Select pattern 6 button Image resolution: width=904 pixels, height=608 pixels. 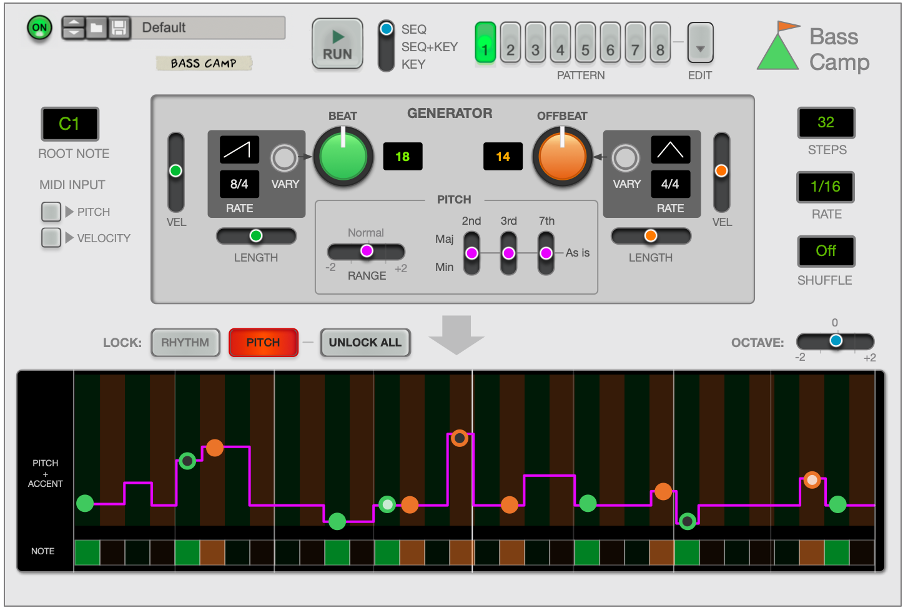[x=610, y=43]
